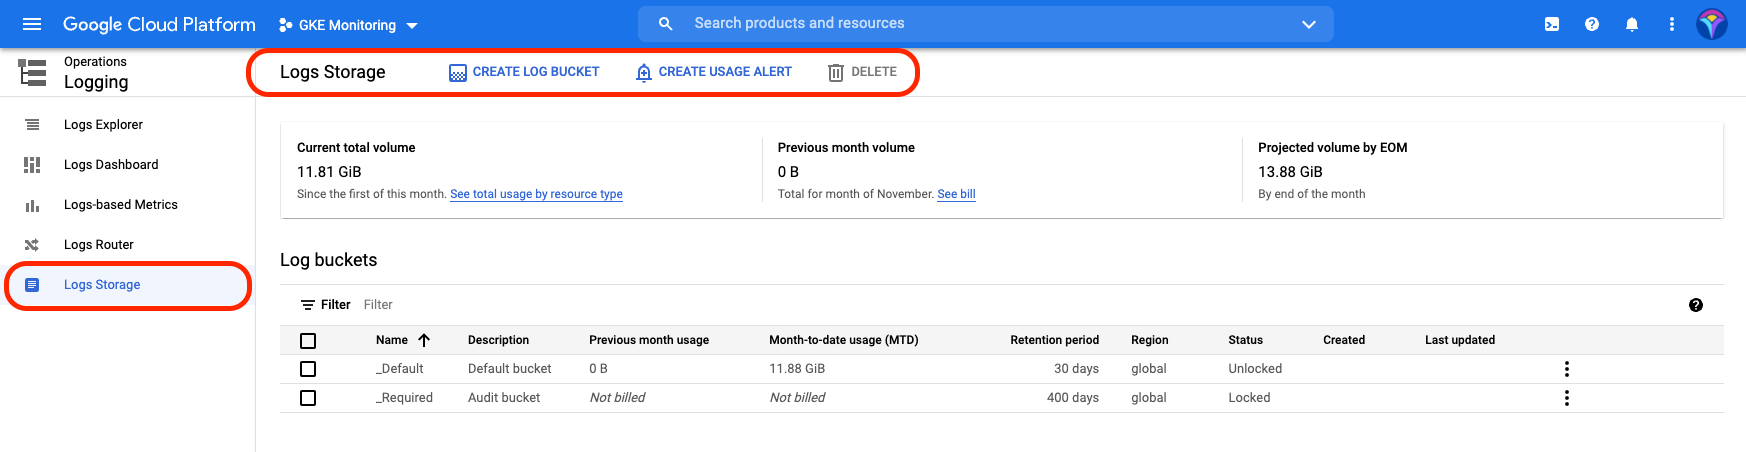Click the DELETE button text

tap(874, 72)
